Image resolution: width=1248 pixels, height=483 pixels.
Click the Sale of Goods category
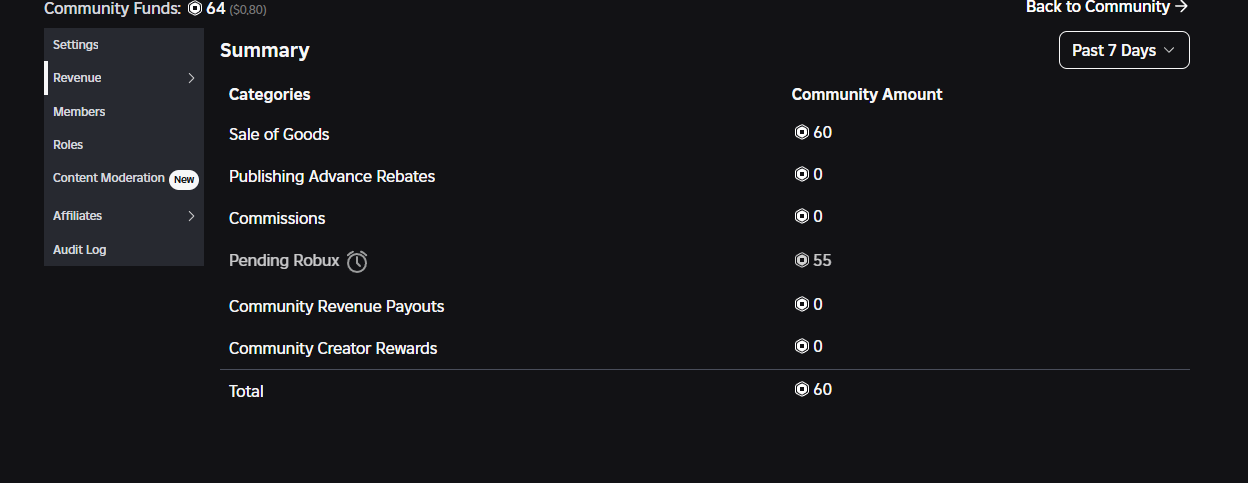(279, 134)
